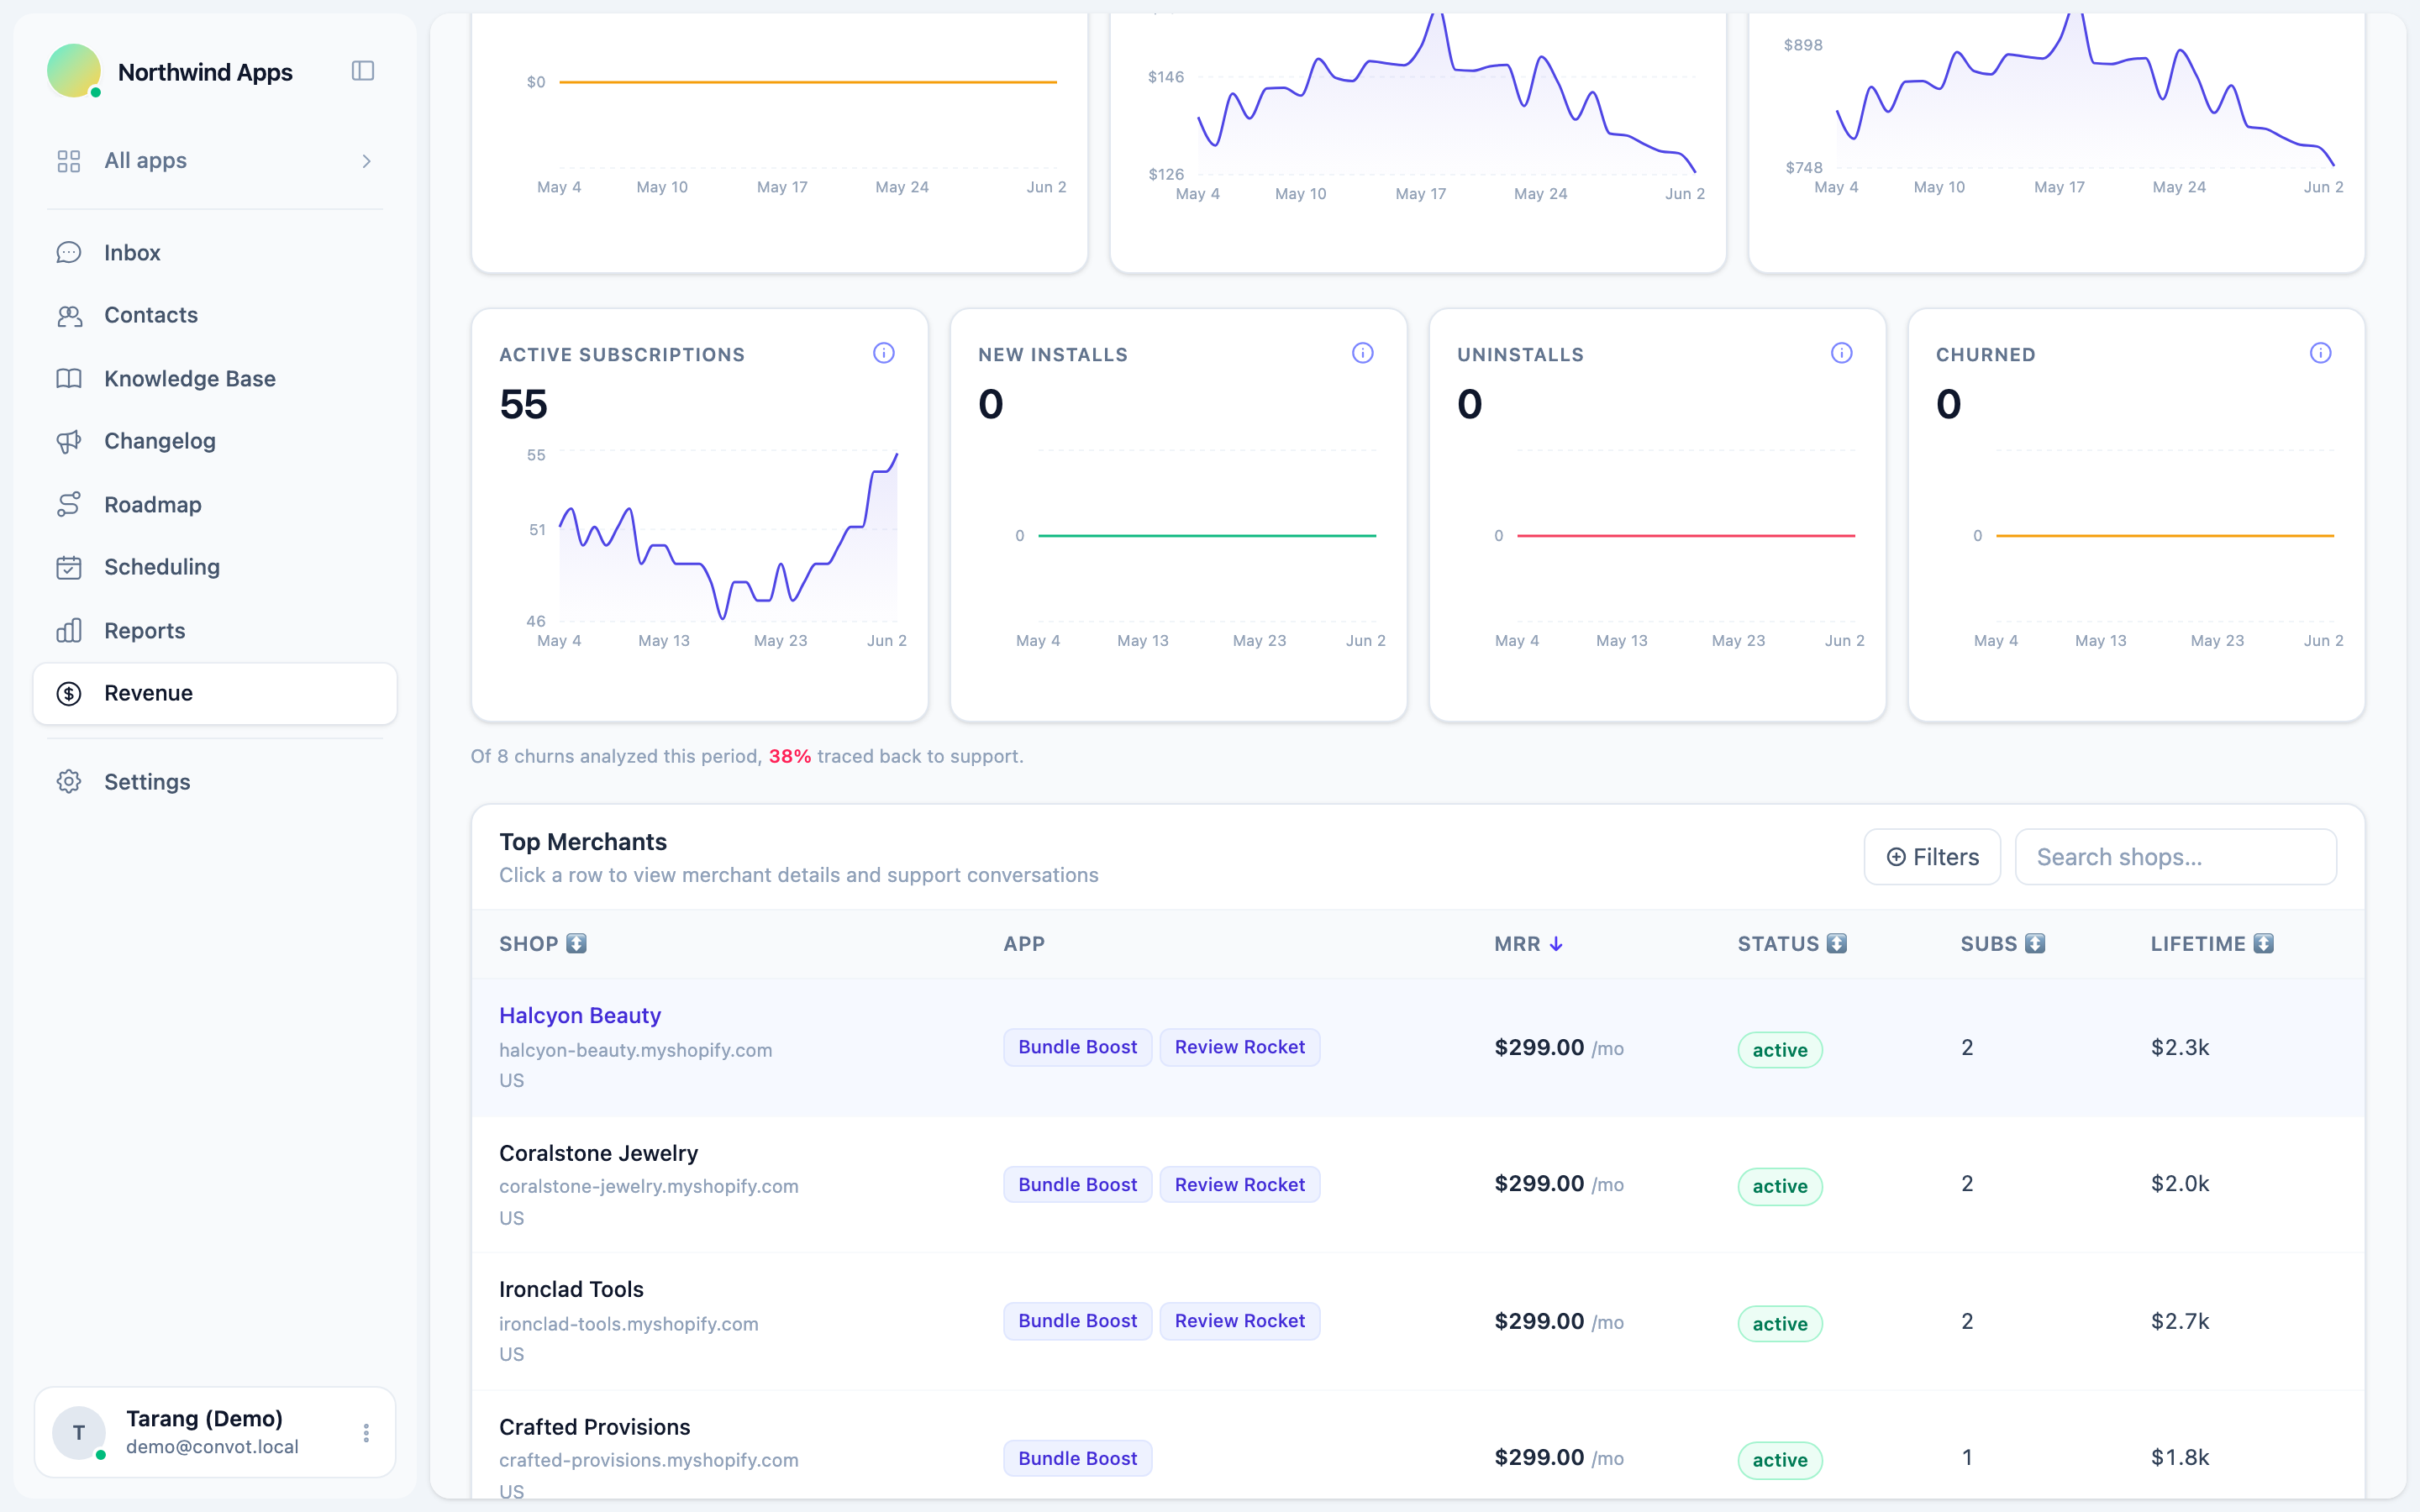The image size is (2420, 1512).
Task: Click Halcyon Beauty's $2.3k lifetime value
Action: tap(2180, 1048)
